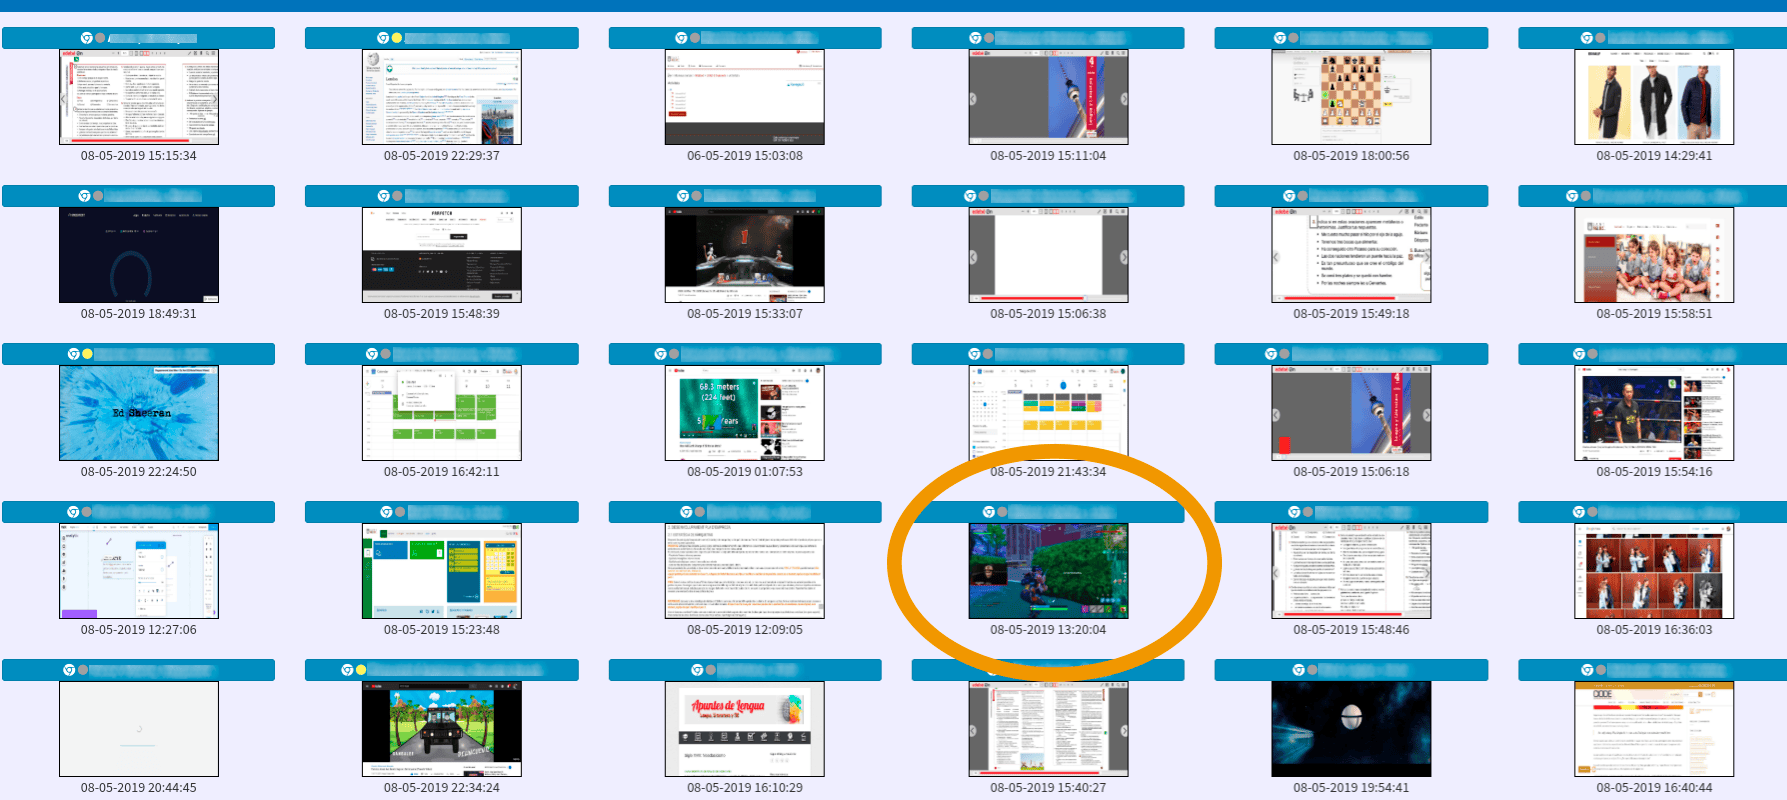Open the chess board thumbnail dated 18:00:56
The width and height of the screenshot is (1787, 800).
1351,97
